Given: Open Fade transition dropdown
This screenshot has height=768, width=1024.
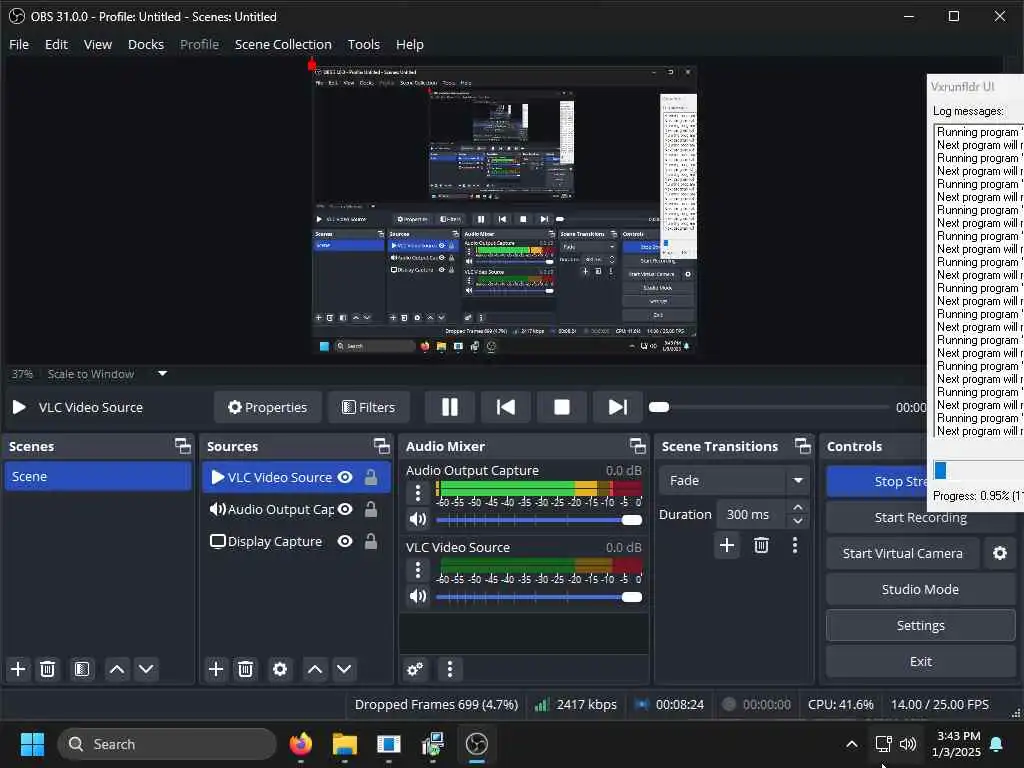Looking at the screenshot, I should click(x=734, y=481).
